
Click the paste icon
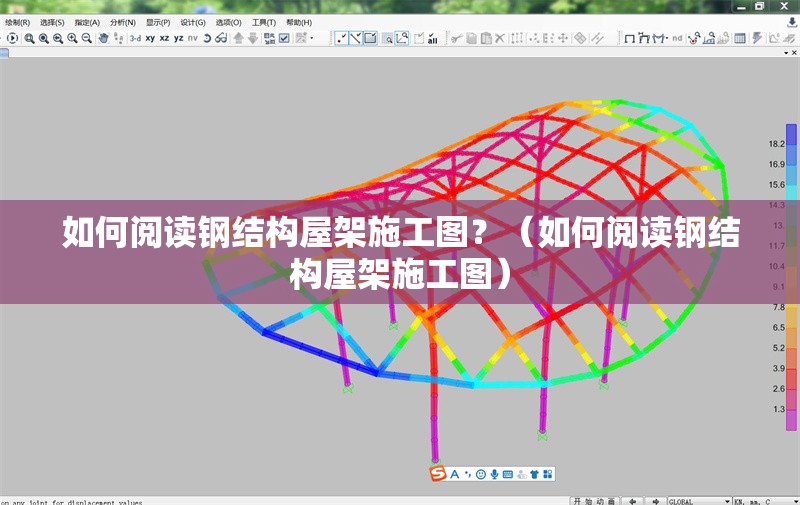[x=486, y=38]
